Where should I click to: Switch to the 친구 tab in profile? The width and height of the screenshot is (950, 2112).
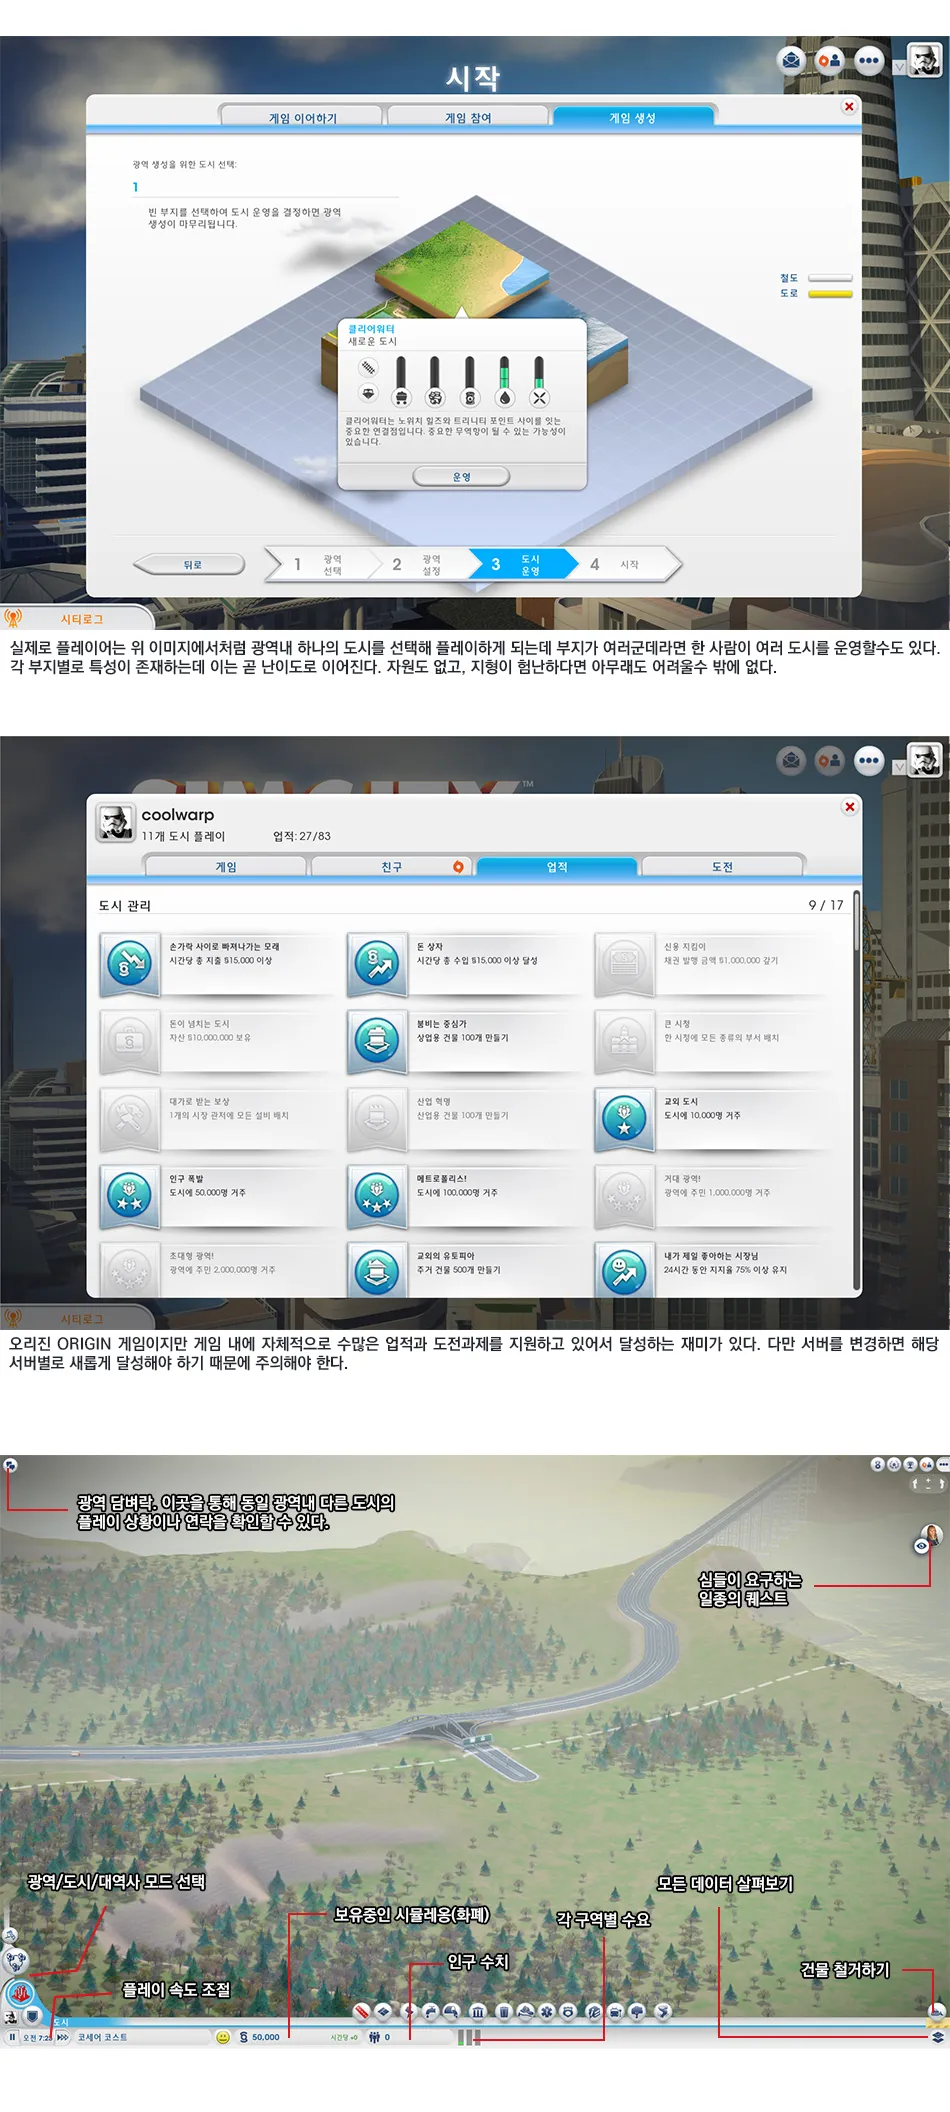coord(391,867)
